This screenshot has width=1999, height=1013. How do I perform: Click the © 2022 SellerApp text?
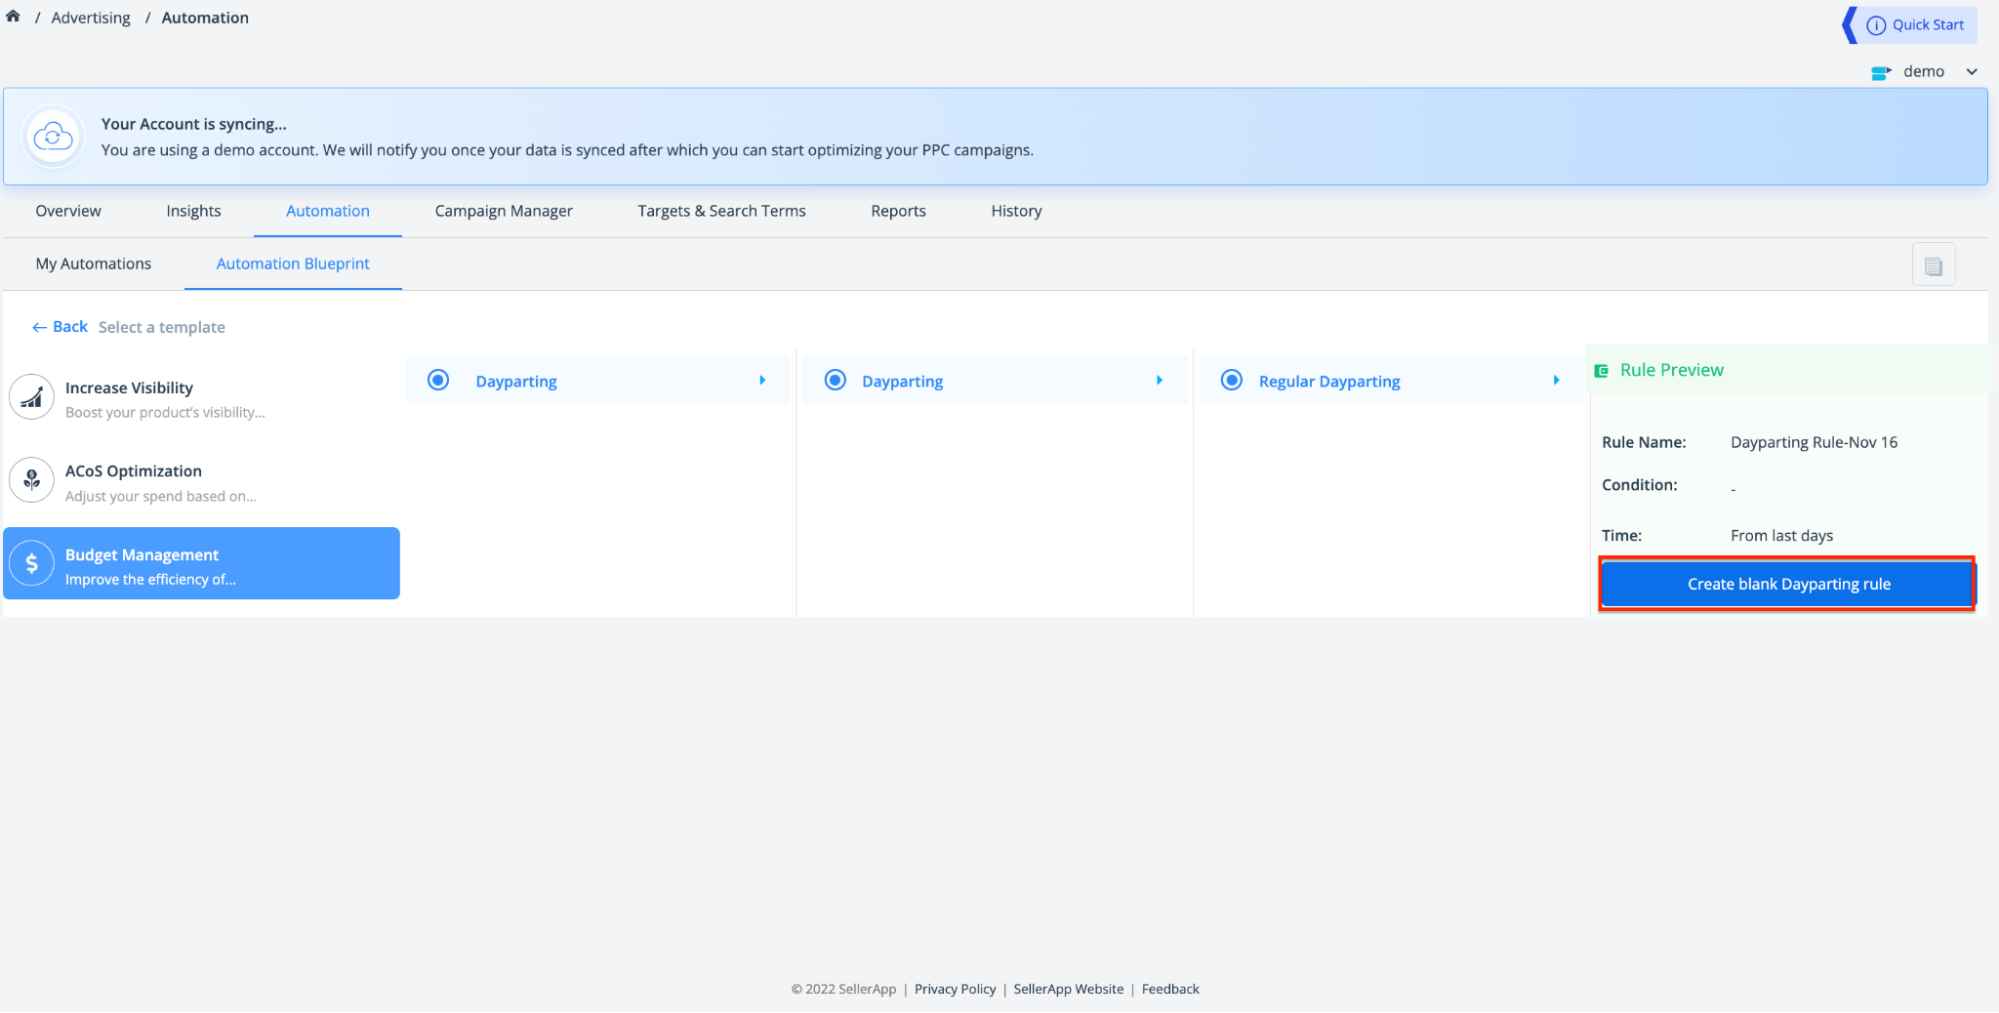point(844,989)
